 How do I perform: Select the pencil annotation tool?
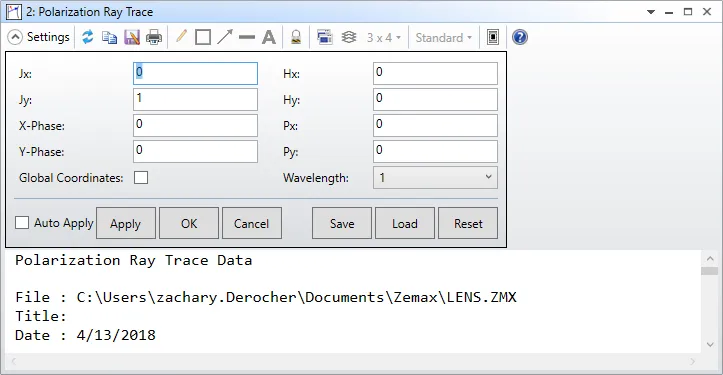pos(181,36)
